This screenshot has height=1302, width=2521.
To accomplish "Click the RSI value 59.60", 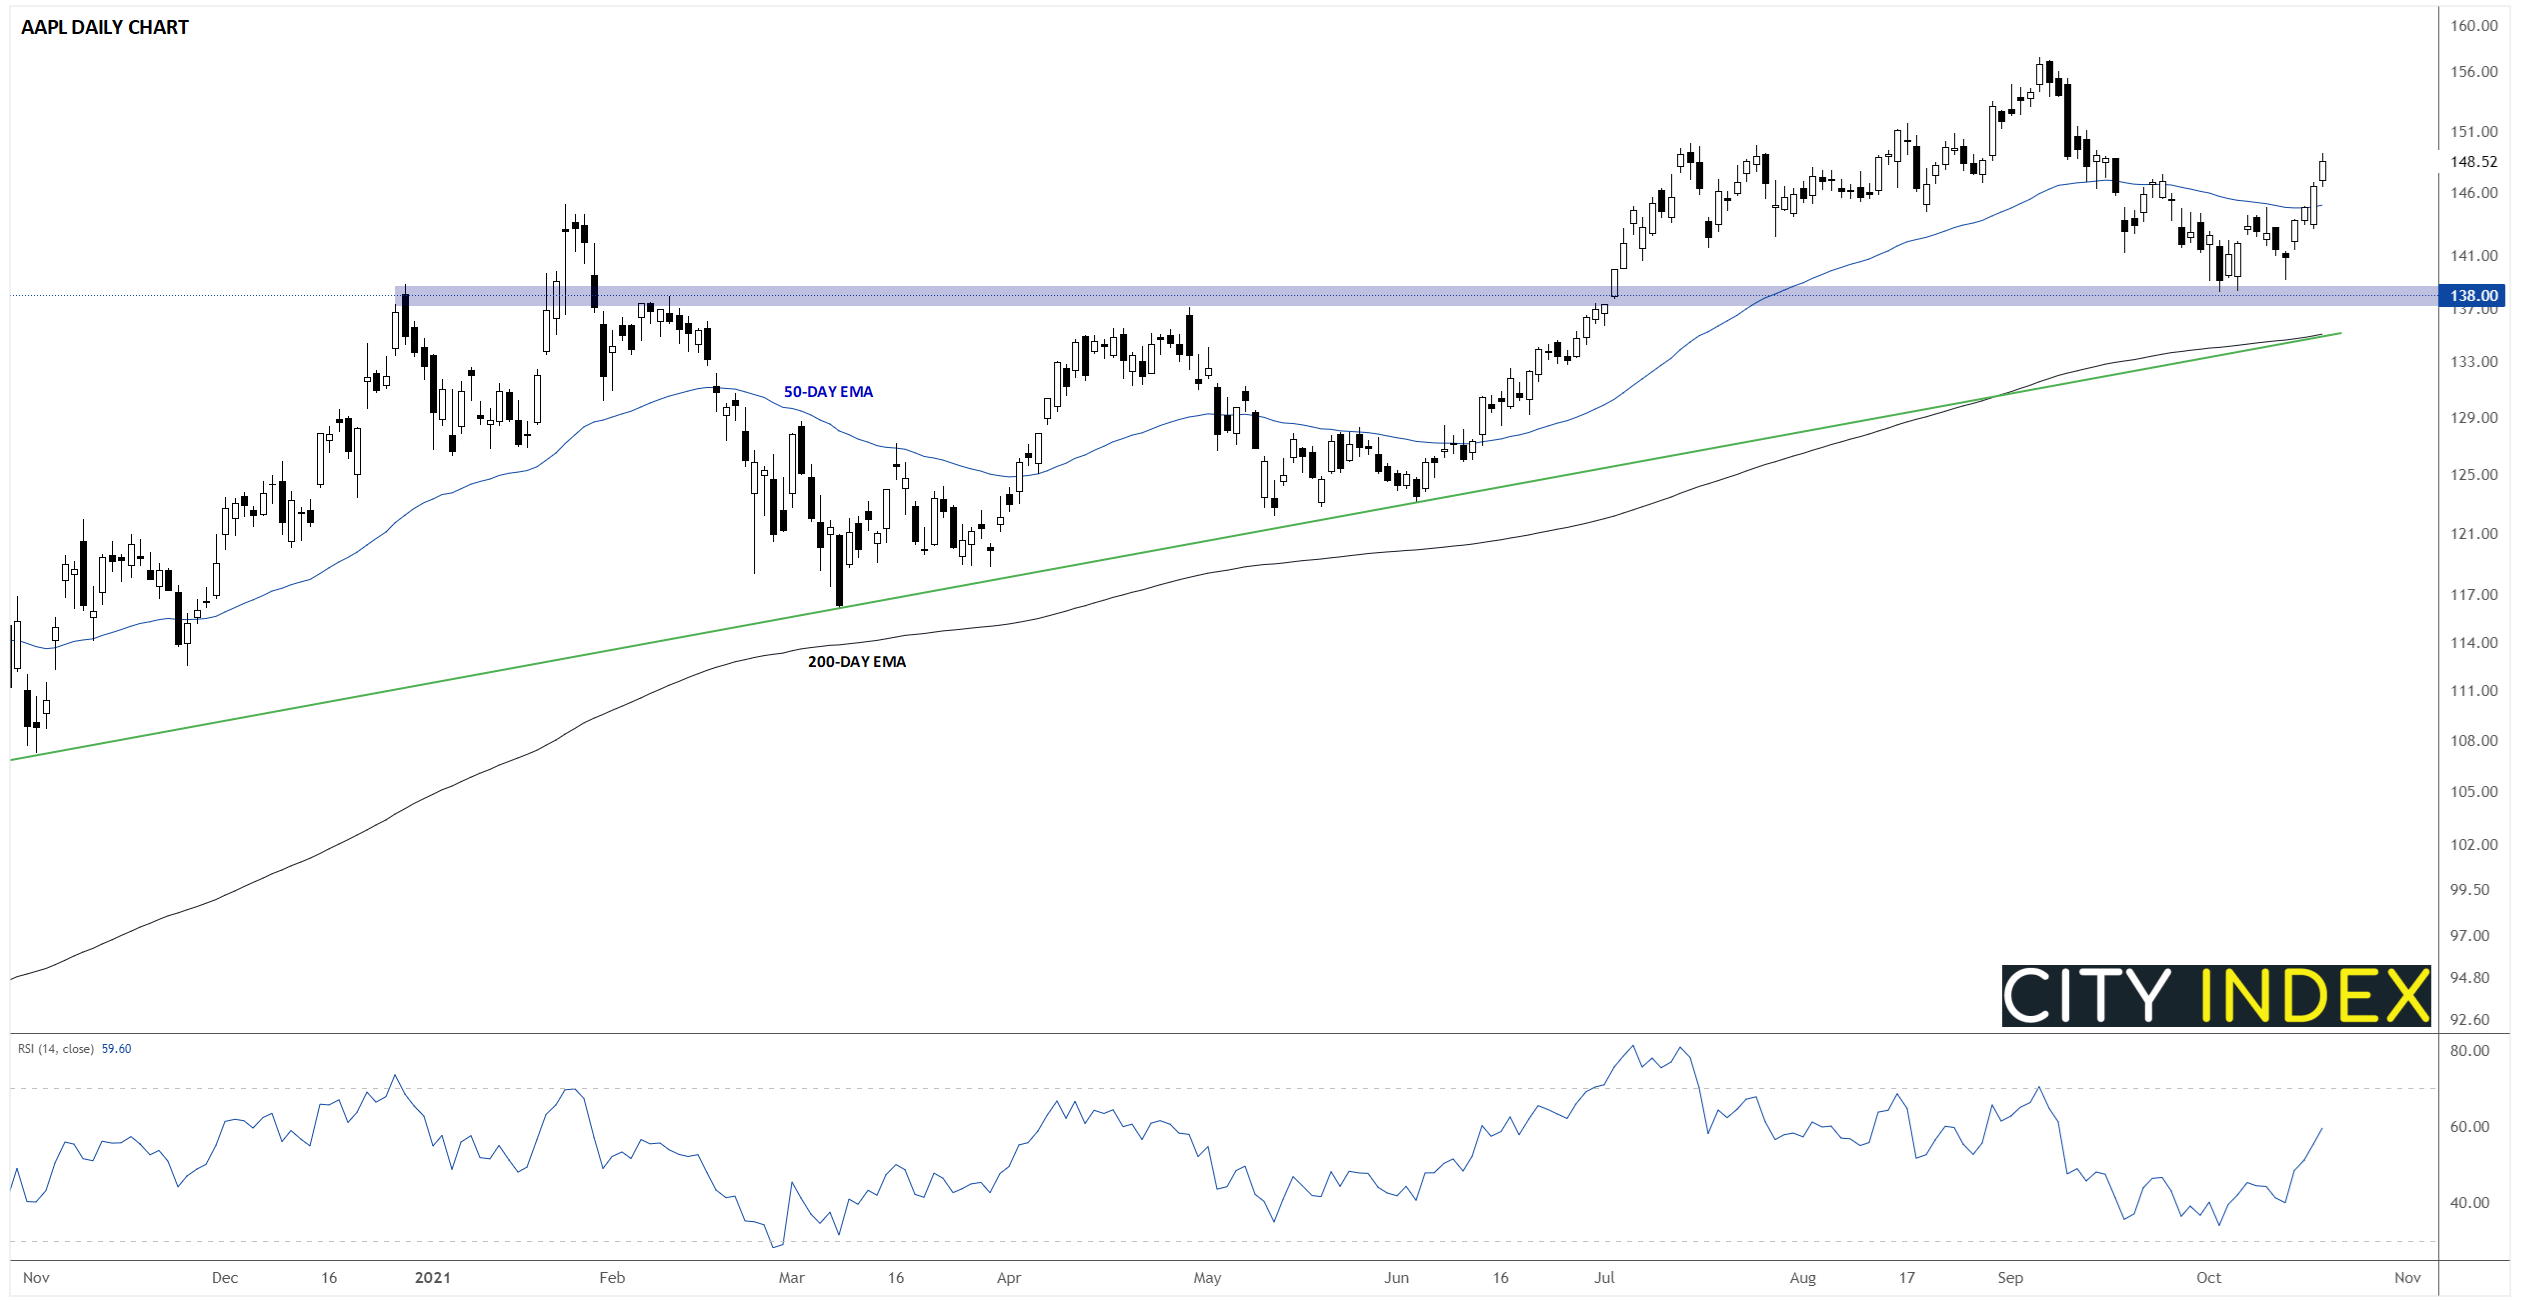I will [x=117, y=1049].
